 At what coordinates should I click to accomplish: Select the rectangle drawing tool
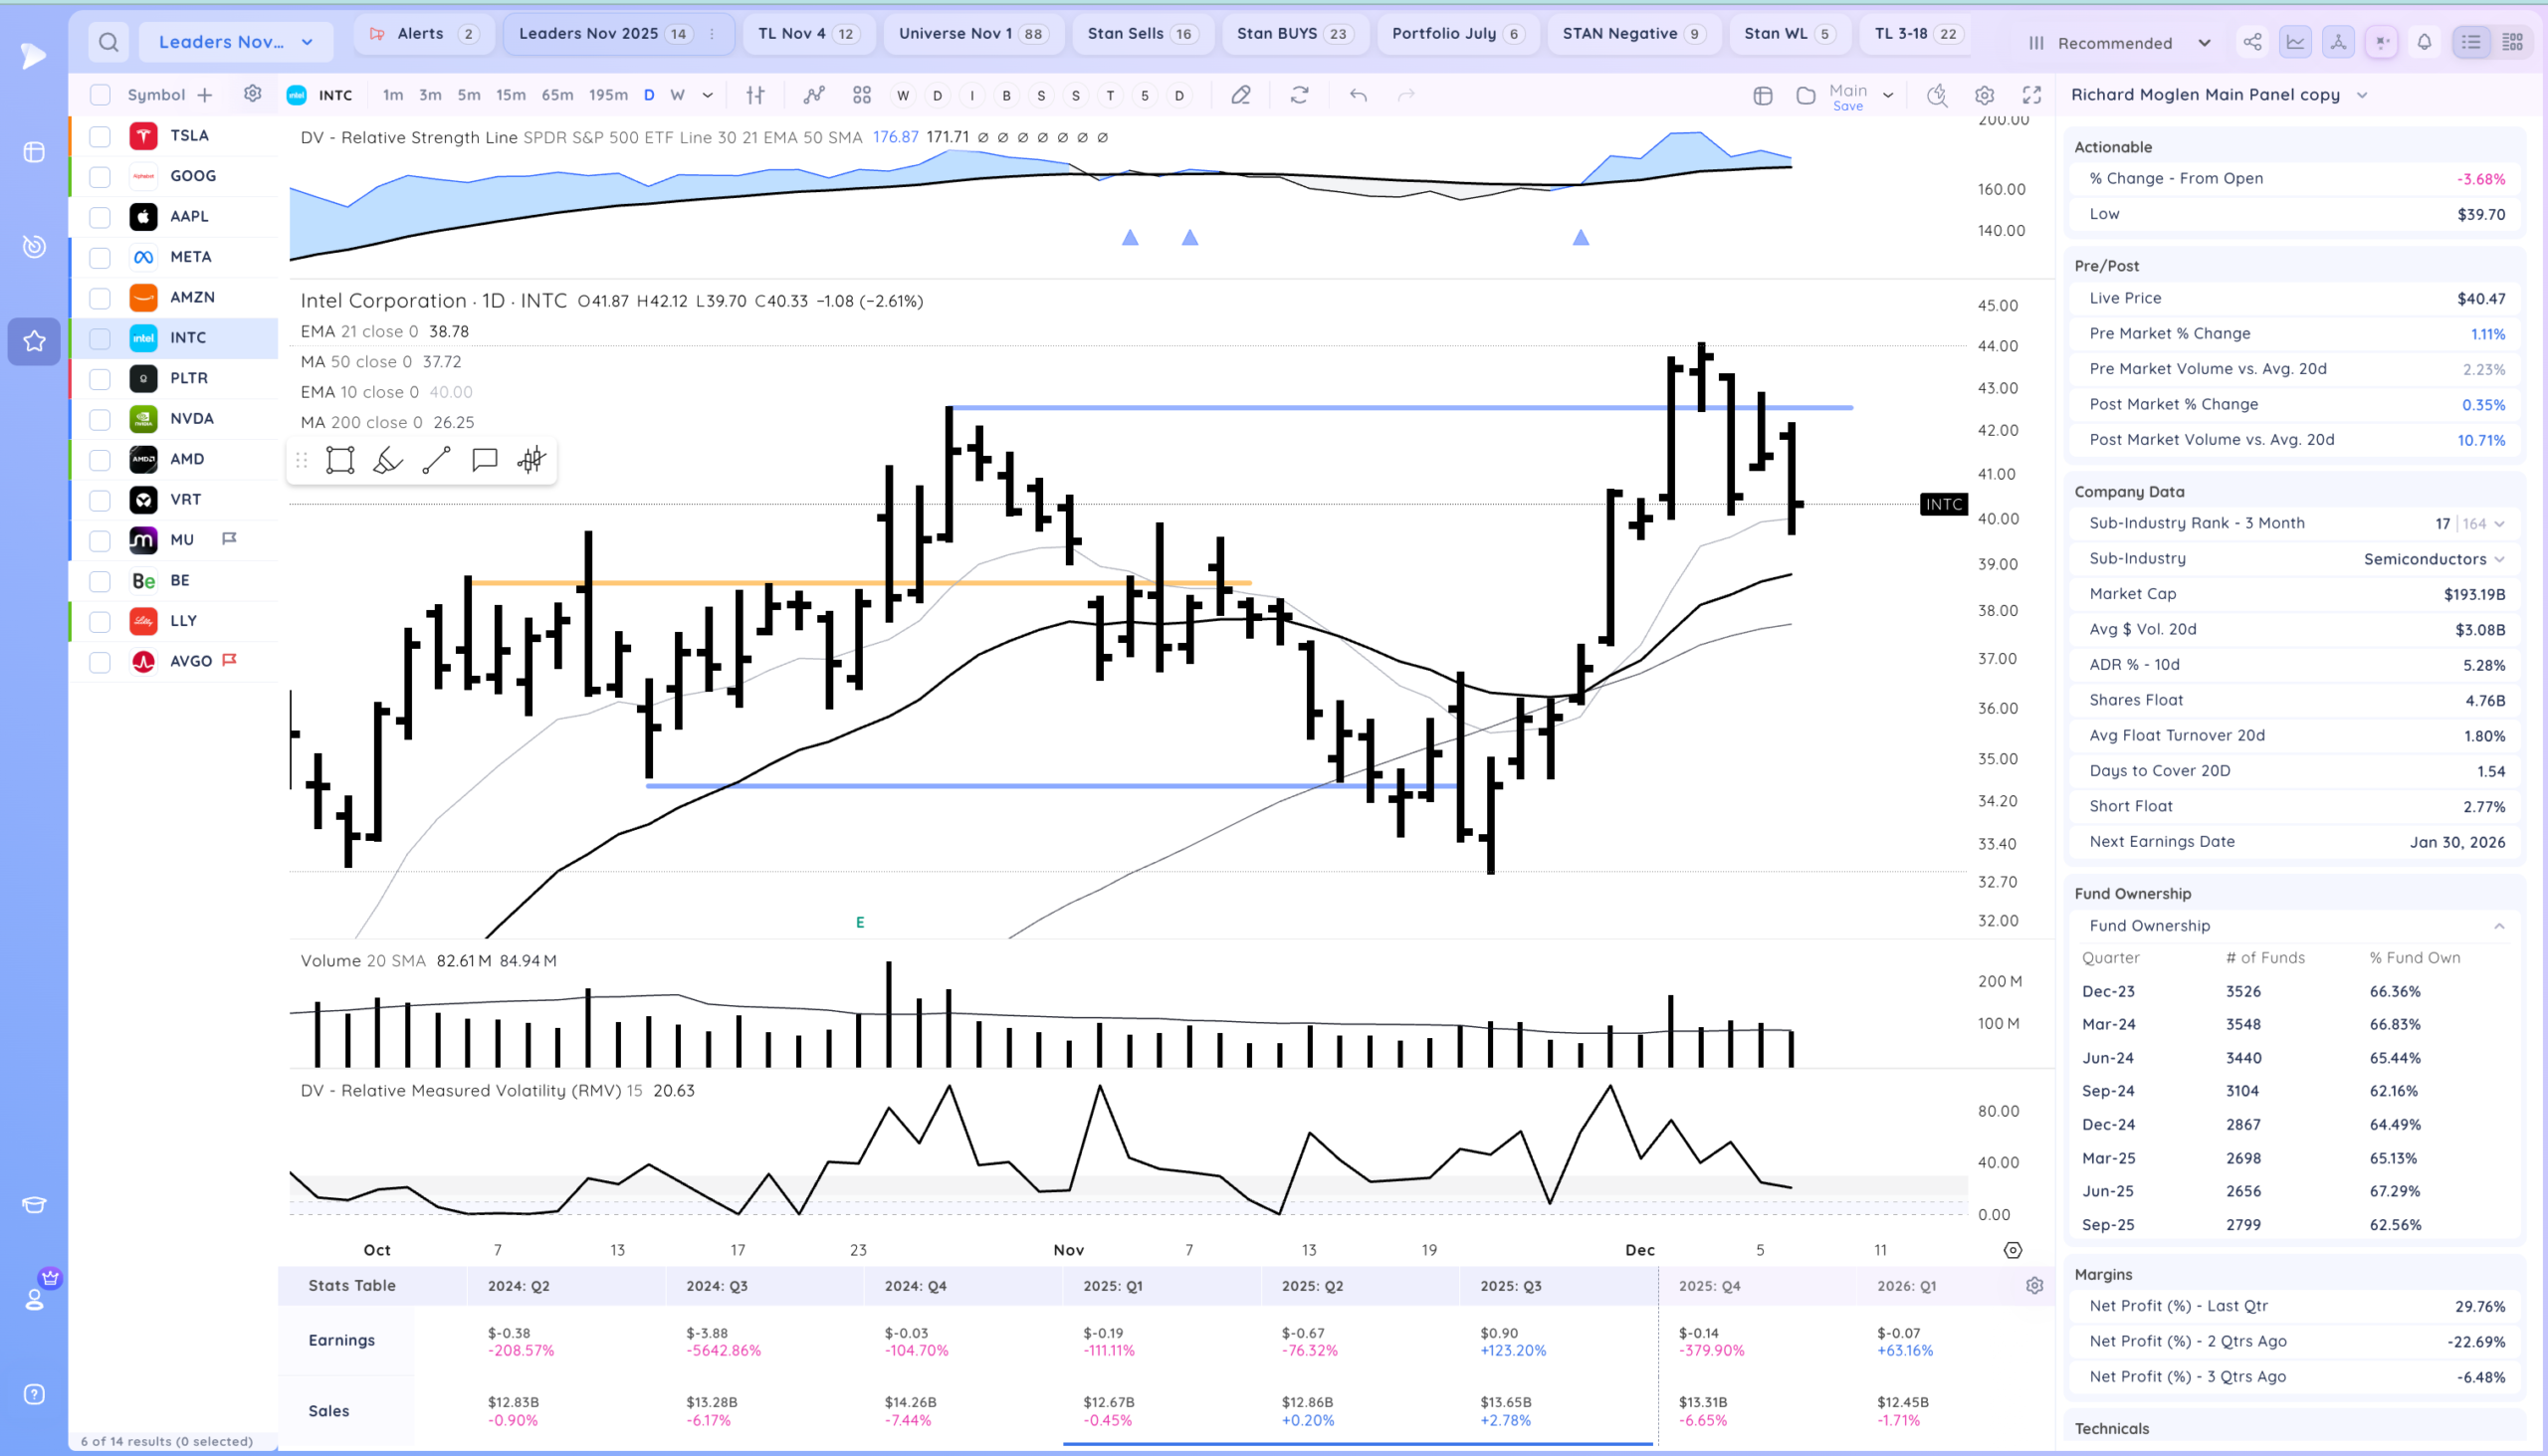(340, 460)
